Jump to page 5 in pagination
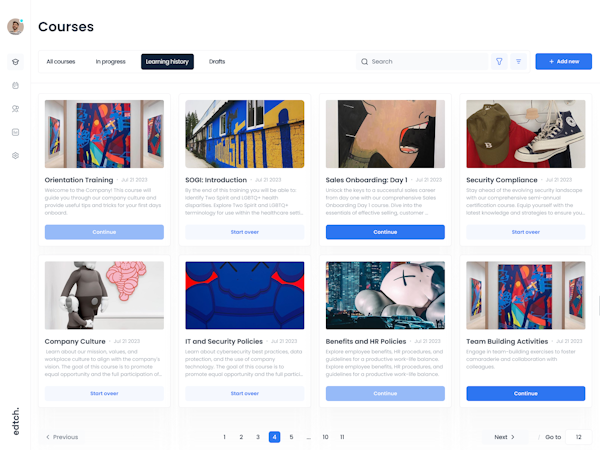Screen dimensions: 600x450 [x=291, y=437]
